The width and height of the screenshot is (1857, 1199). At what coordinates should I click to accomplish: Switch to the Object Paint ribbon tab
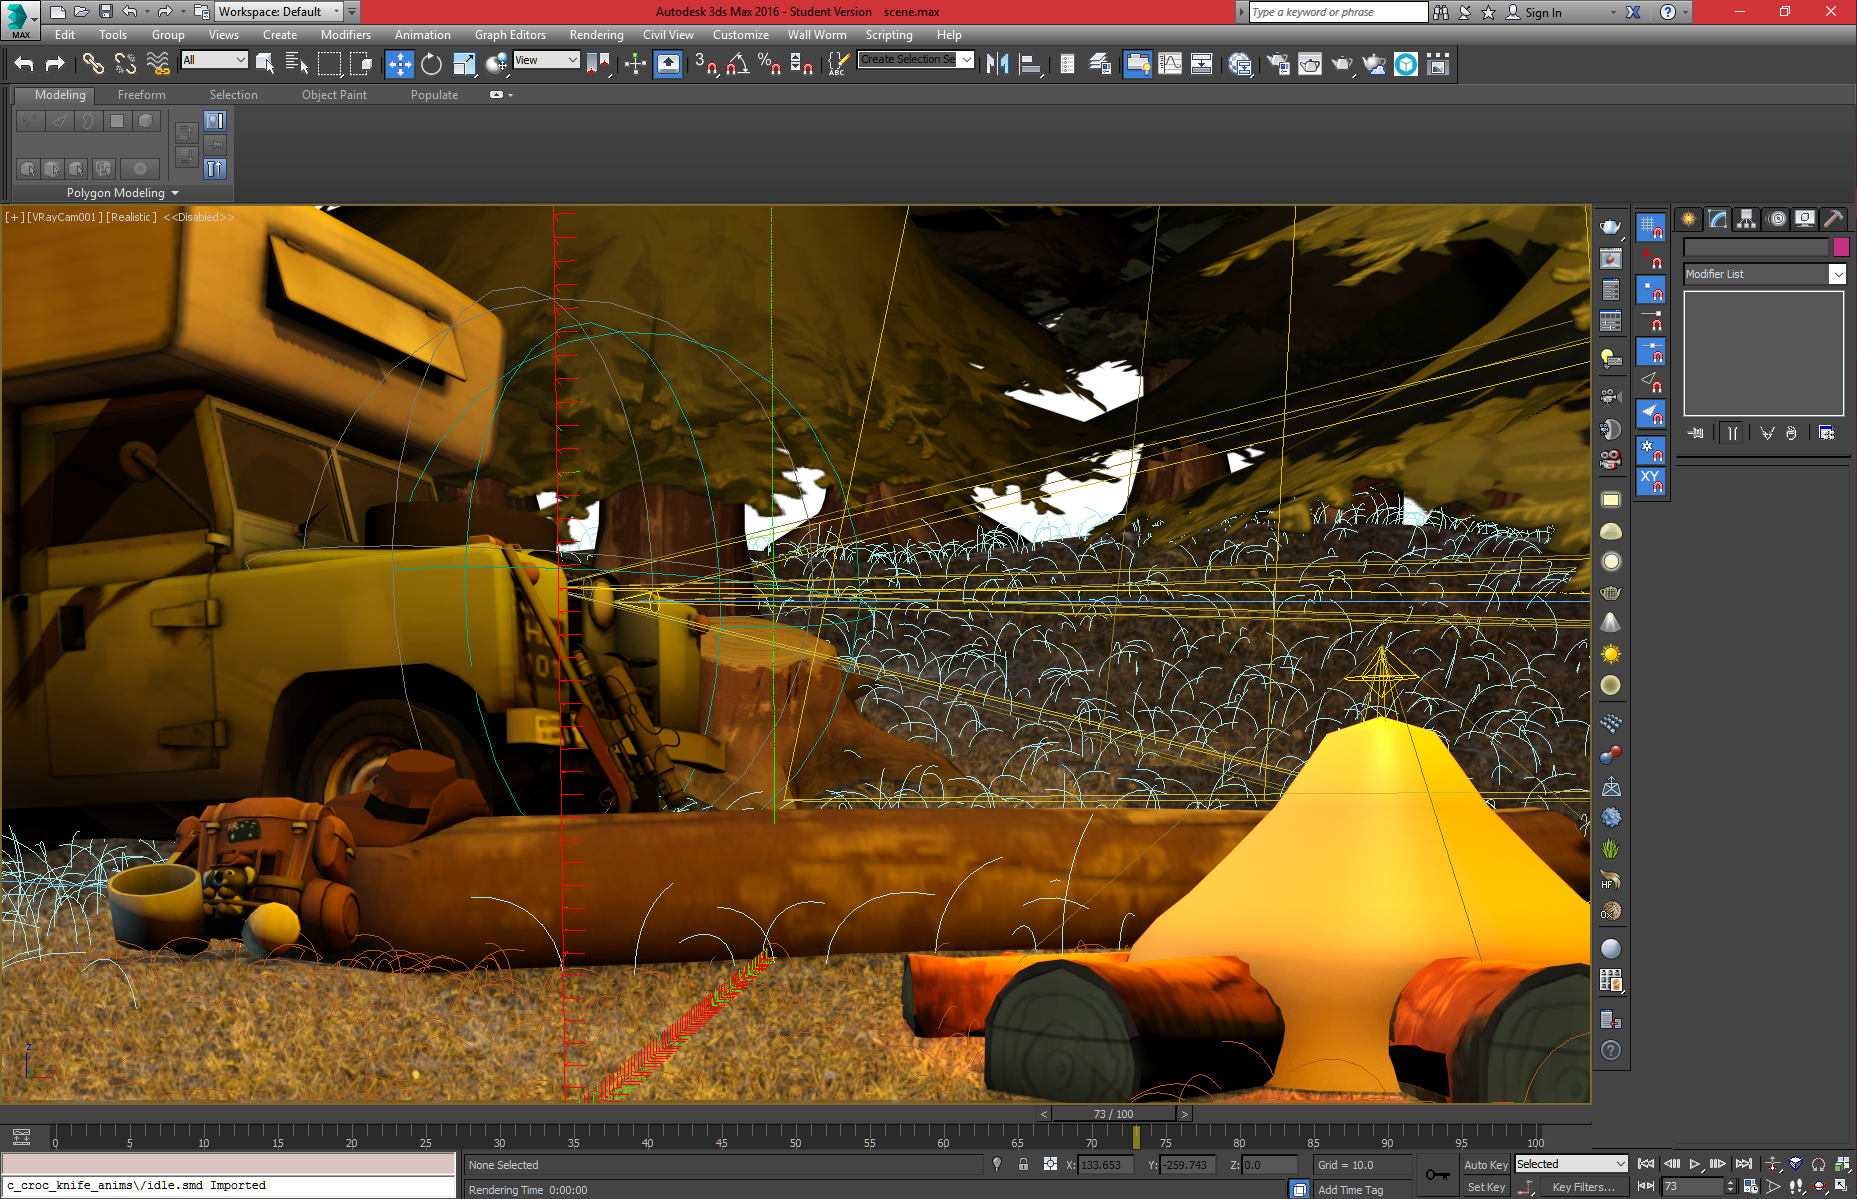coord(334,95)
